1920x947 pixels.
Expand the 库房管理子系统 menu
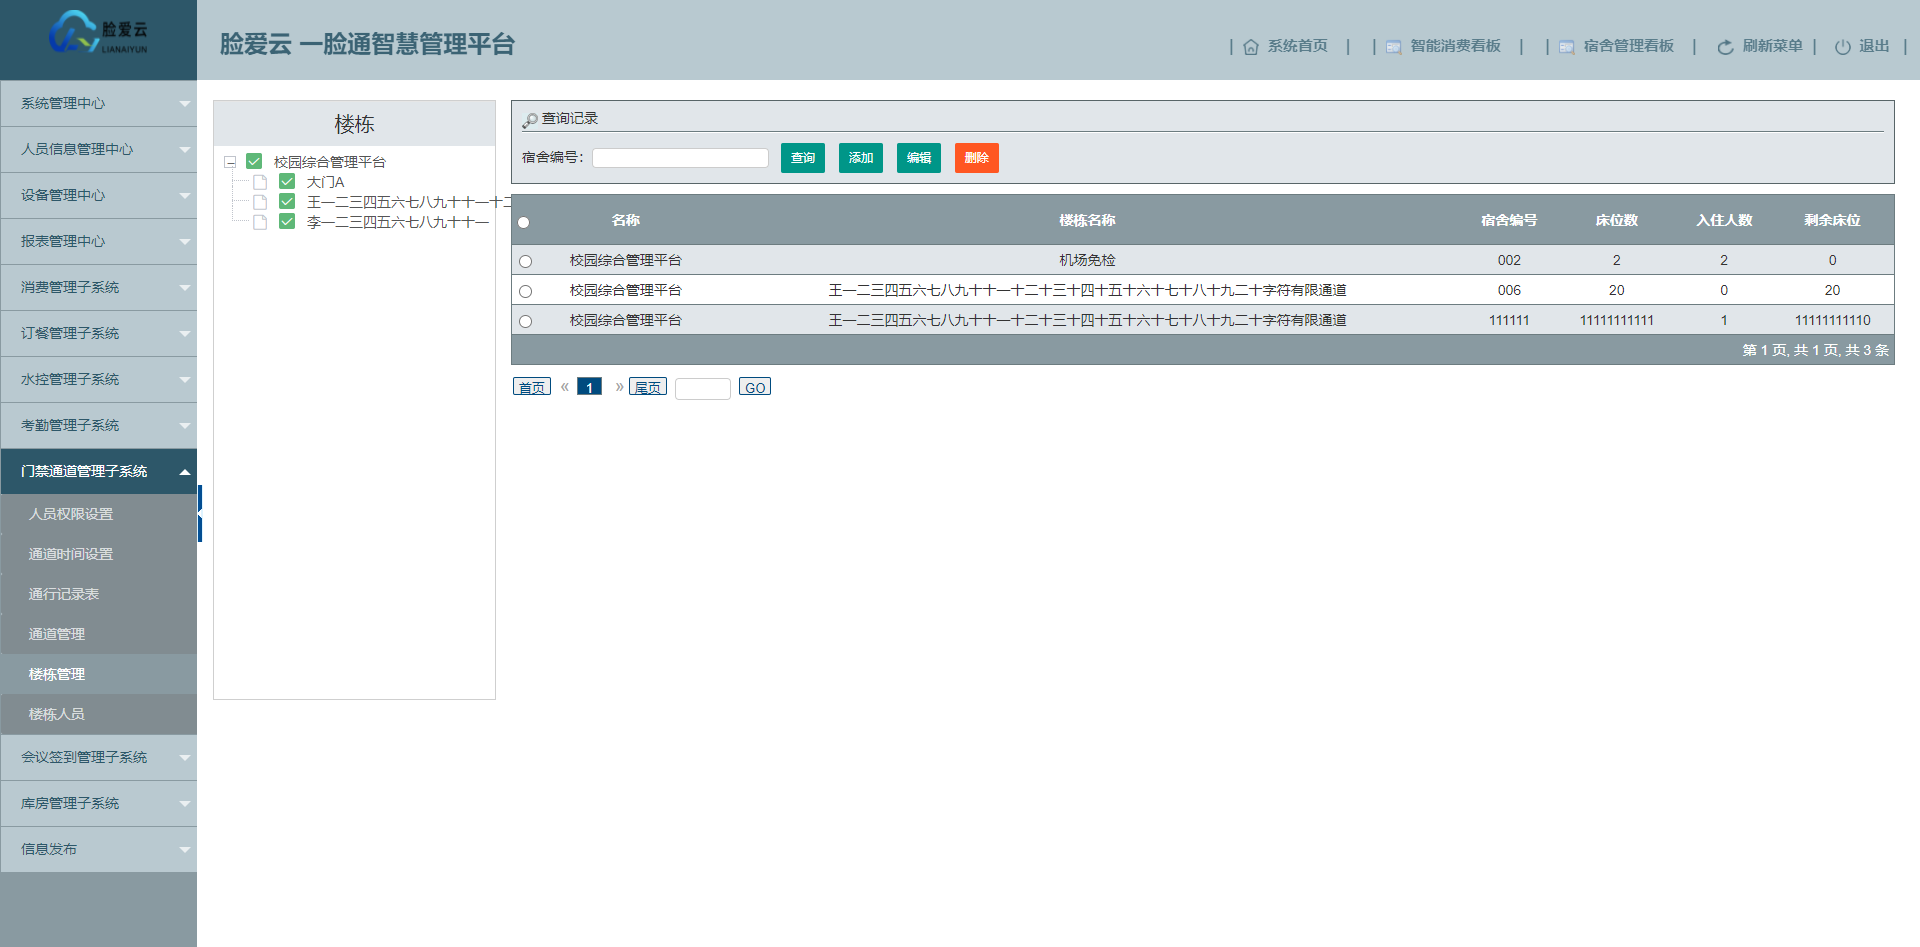pyautogui.click(x=98, y=803)
